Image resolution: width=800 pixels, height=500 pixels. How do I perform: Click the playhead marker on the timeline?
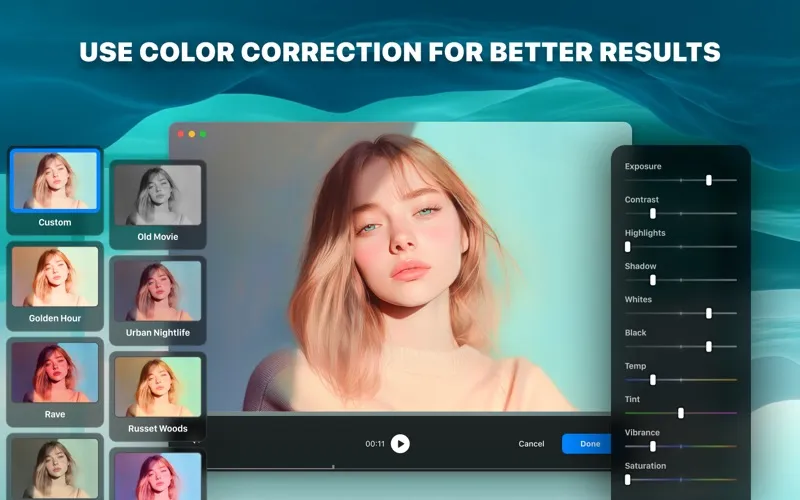[333, 466]
